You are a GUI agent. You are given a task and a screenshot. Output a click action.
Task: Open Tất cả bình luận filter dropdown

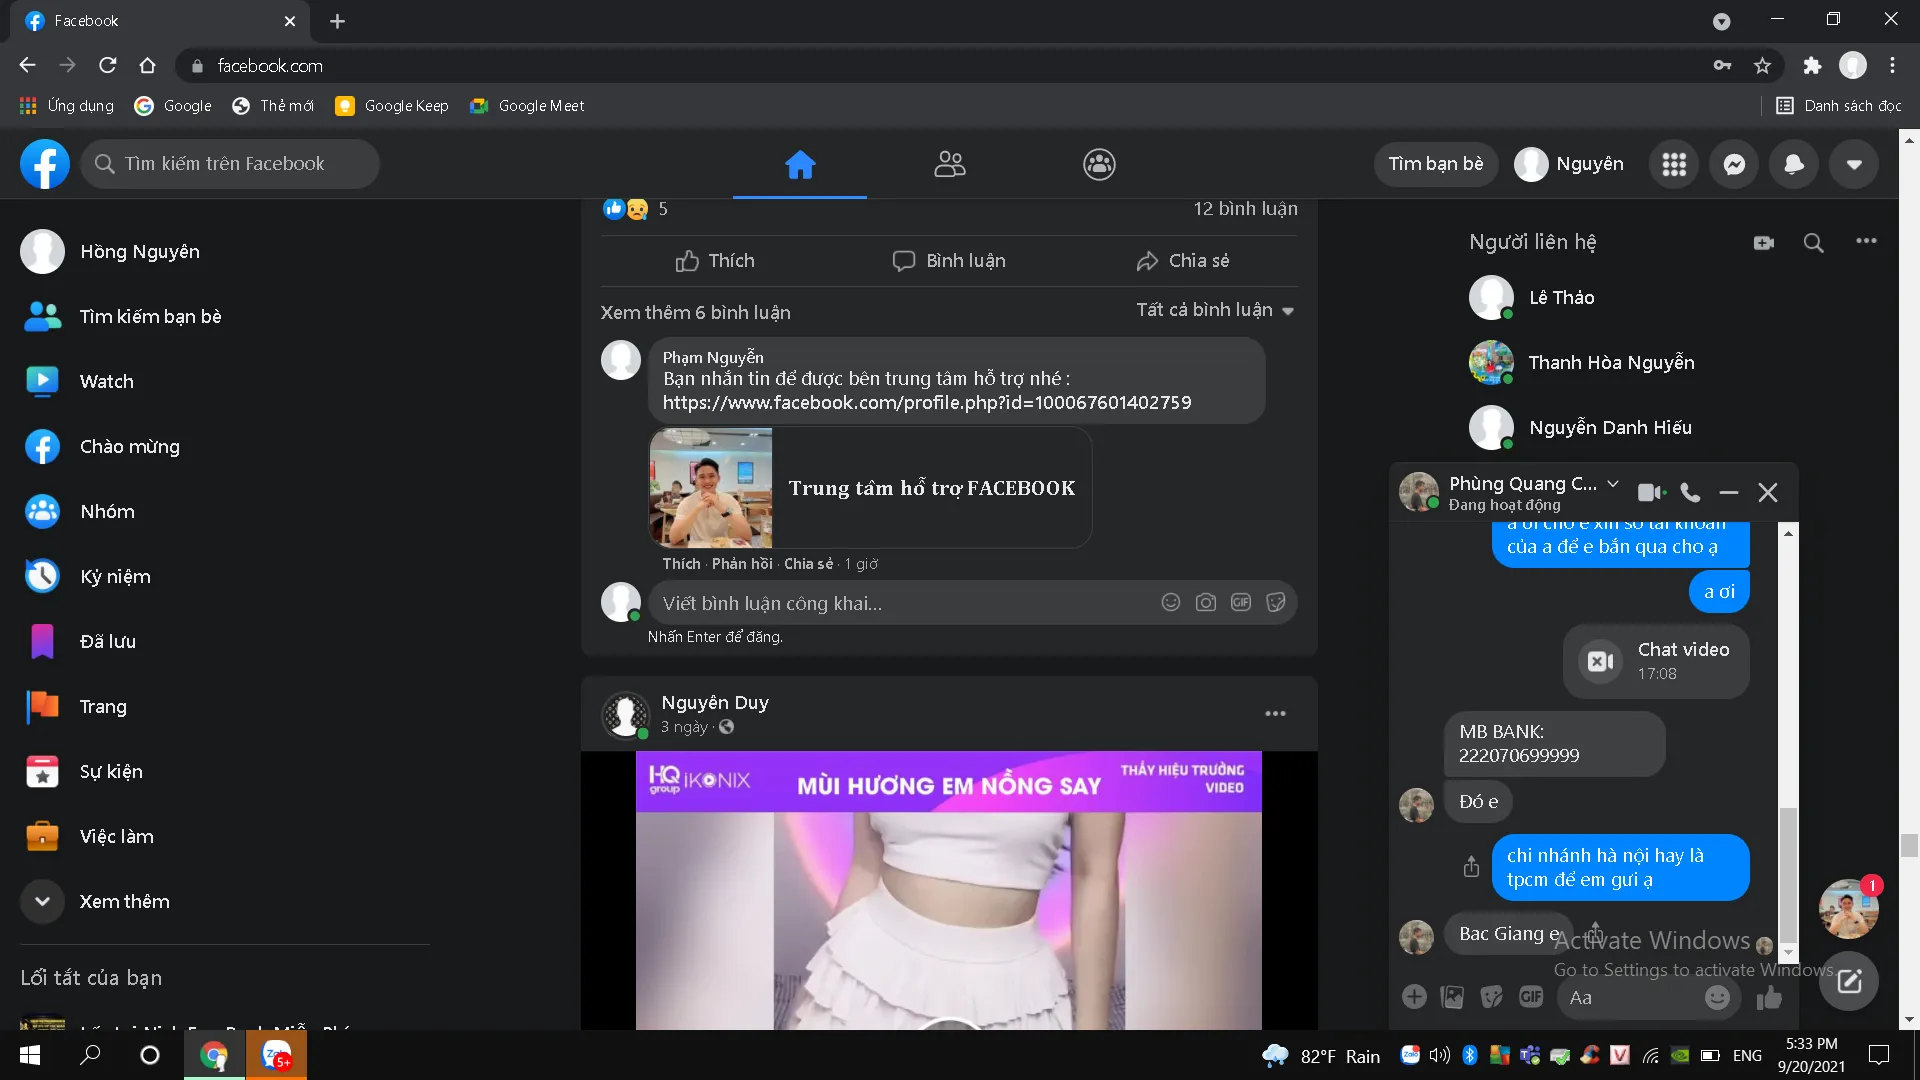click(x=1215, y=310)
